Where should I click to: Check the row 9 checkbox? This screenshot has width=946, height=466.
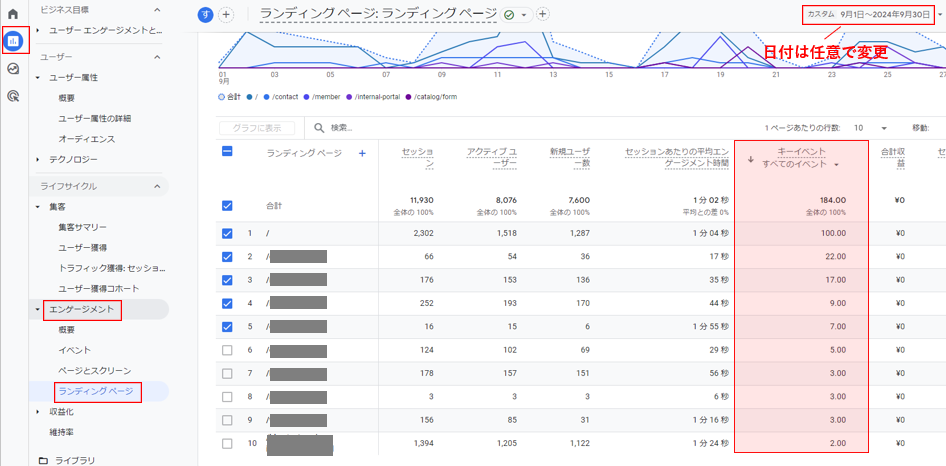(227, 420)
